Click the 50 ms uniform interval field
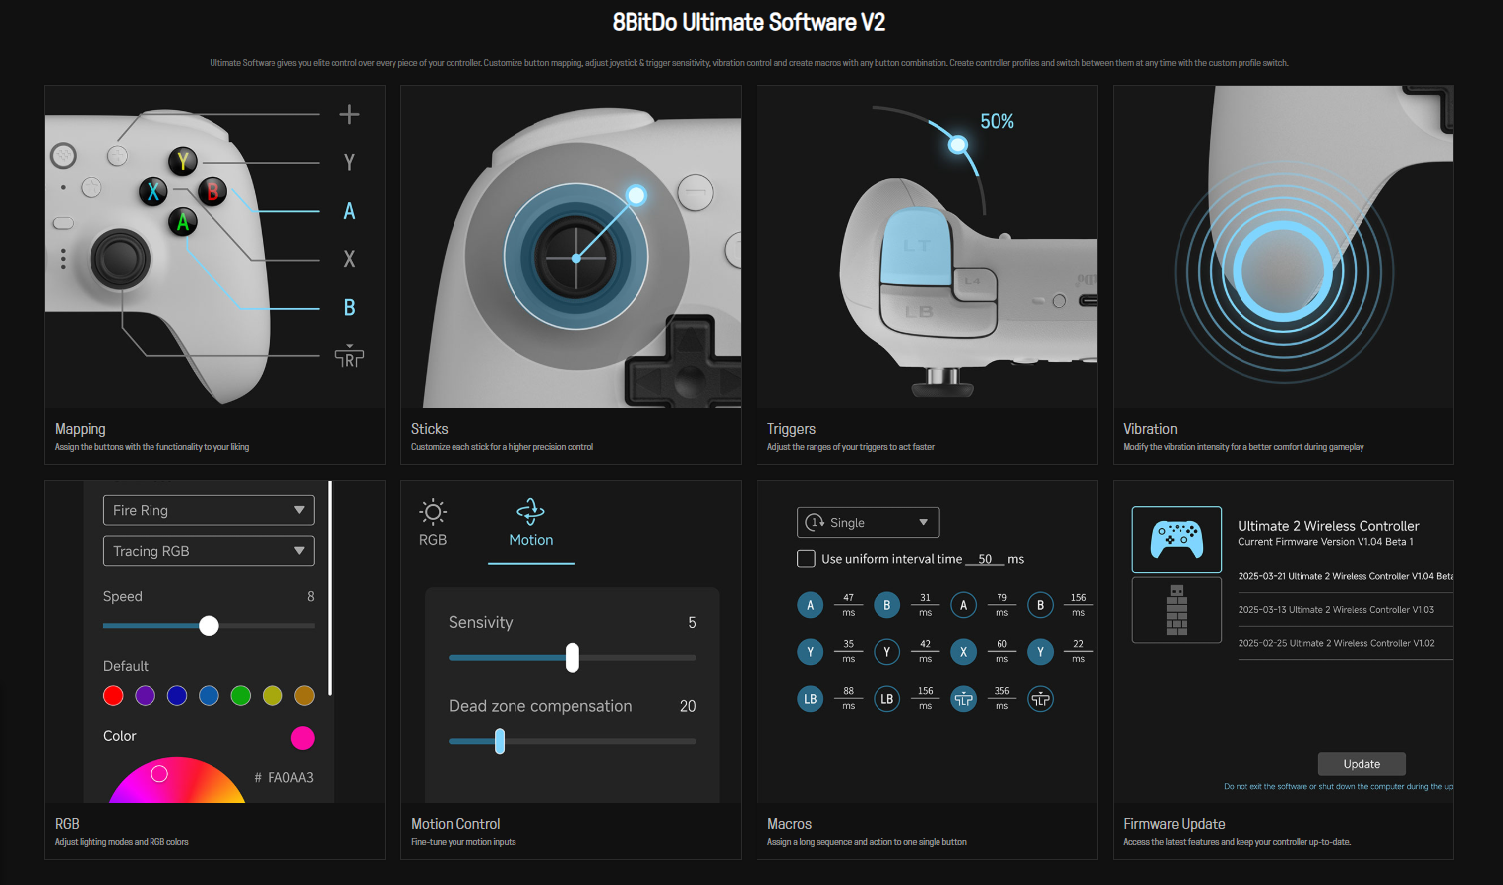The image size is (1503, 885). 985,559
